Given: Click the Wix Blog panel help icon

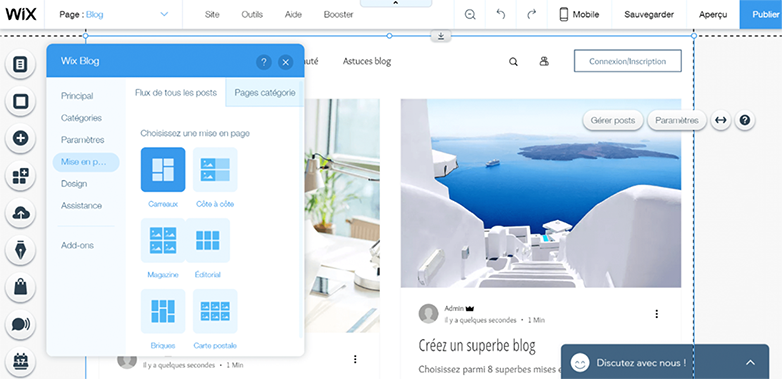Looking at the screenshot, I should (x=264, y=62).
